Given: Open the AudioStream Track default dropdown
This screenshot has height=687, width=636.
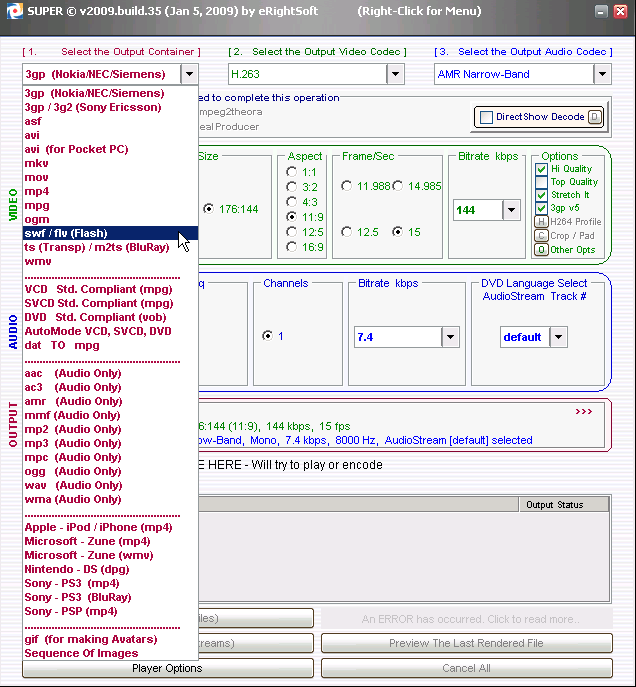Looking at the screenshot, I should (558, 337).
